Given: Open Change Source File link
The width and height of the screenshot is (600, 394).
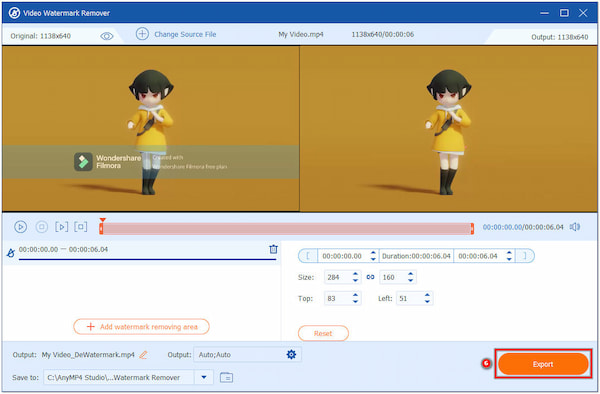Looking at the screenshot, I should click(185, 34).
